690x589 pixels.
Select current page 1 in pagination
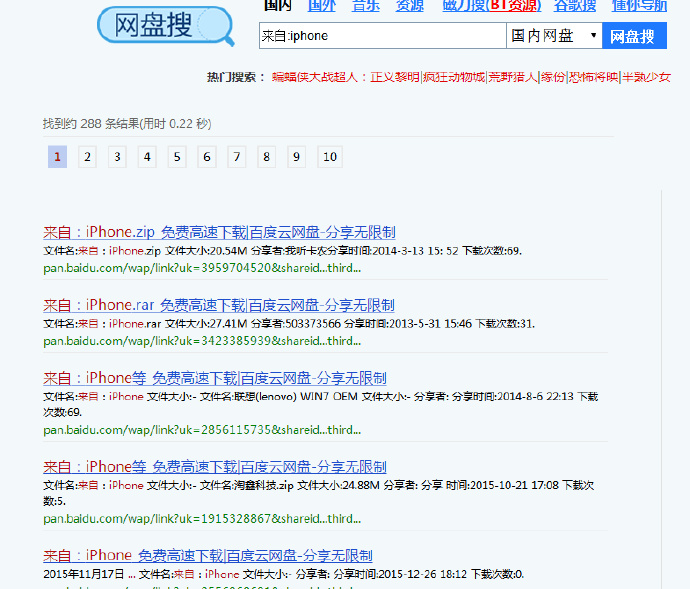pyautogui.click(x=57, y=157)
